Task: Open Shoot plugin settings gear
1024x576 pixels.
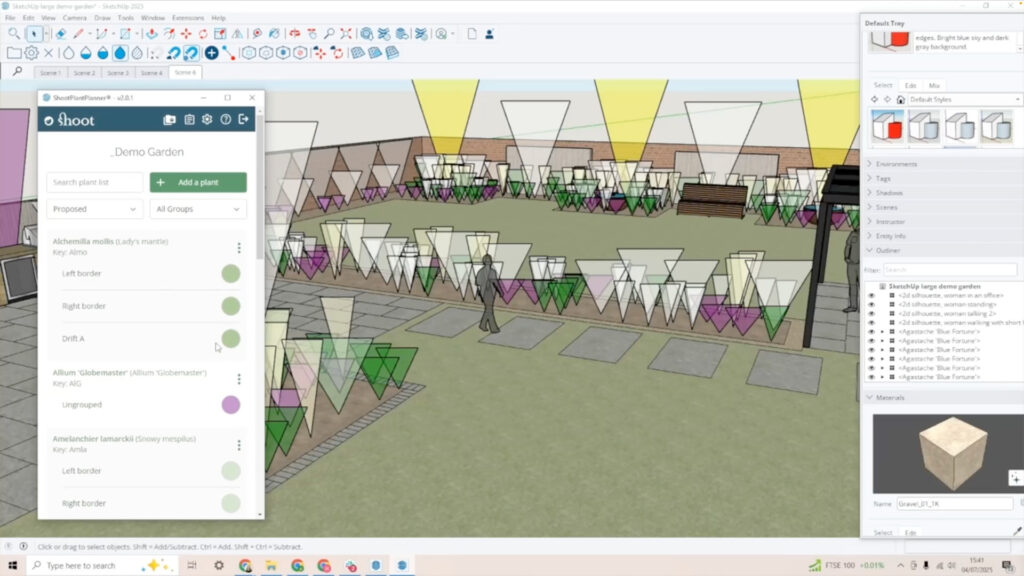Action: [x=207, y=119]
